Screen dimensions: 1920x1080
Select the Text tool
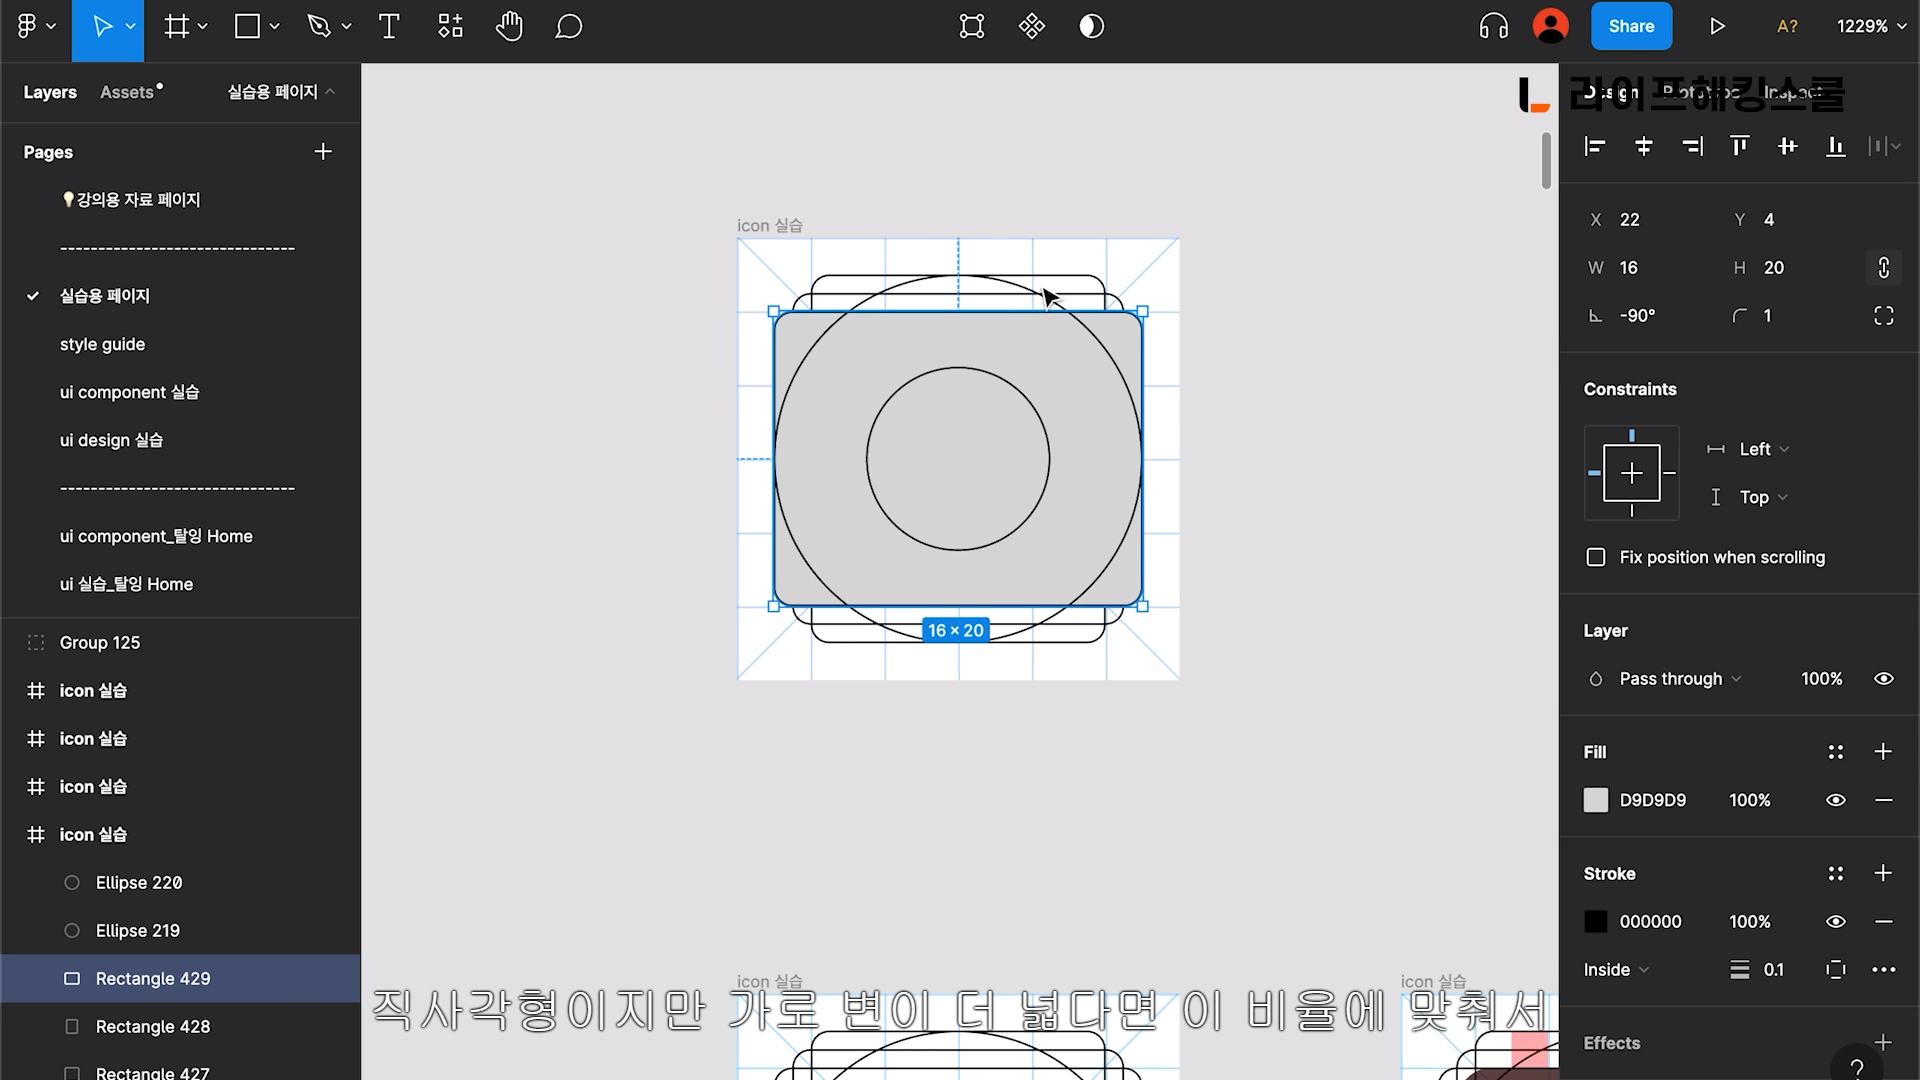click(389, 27)
